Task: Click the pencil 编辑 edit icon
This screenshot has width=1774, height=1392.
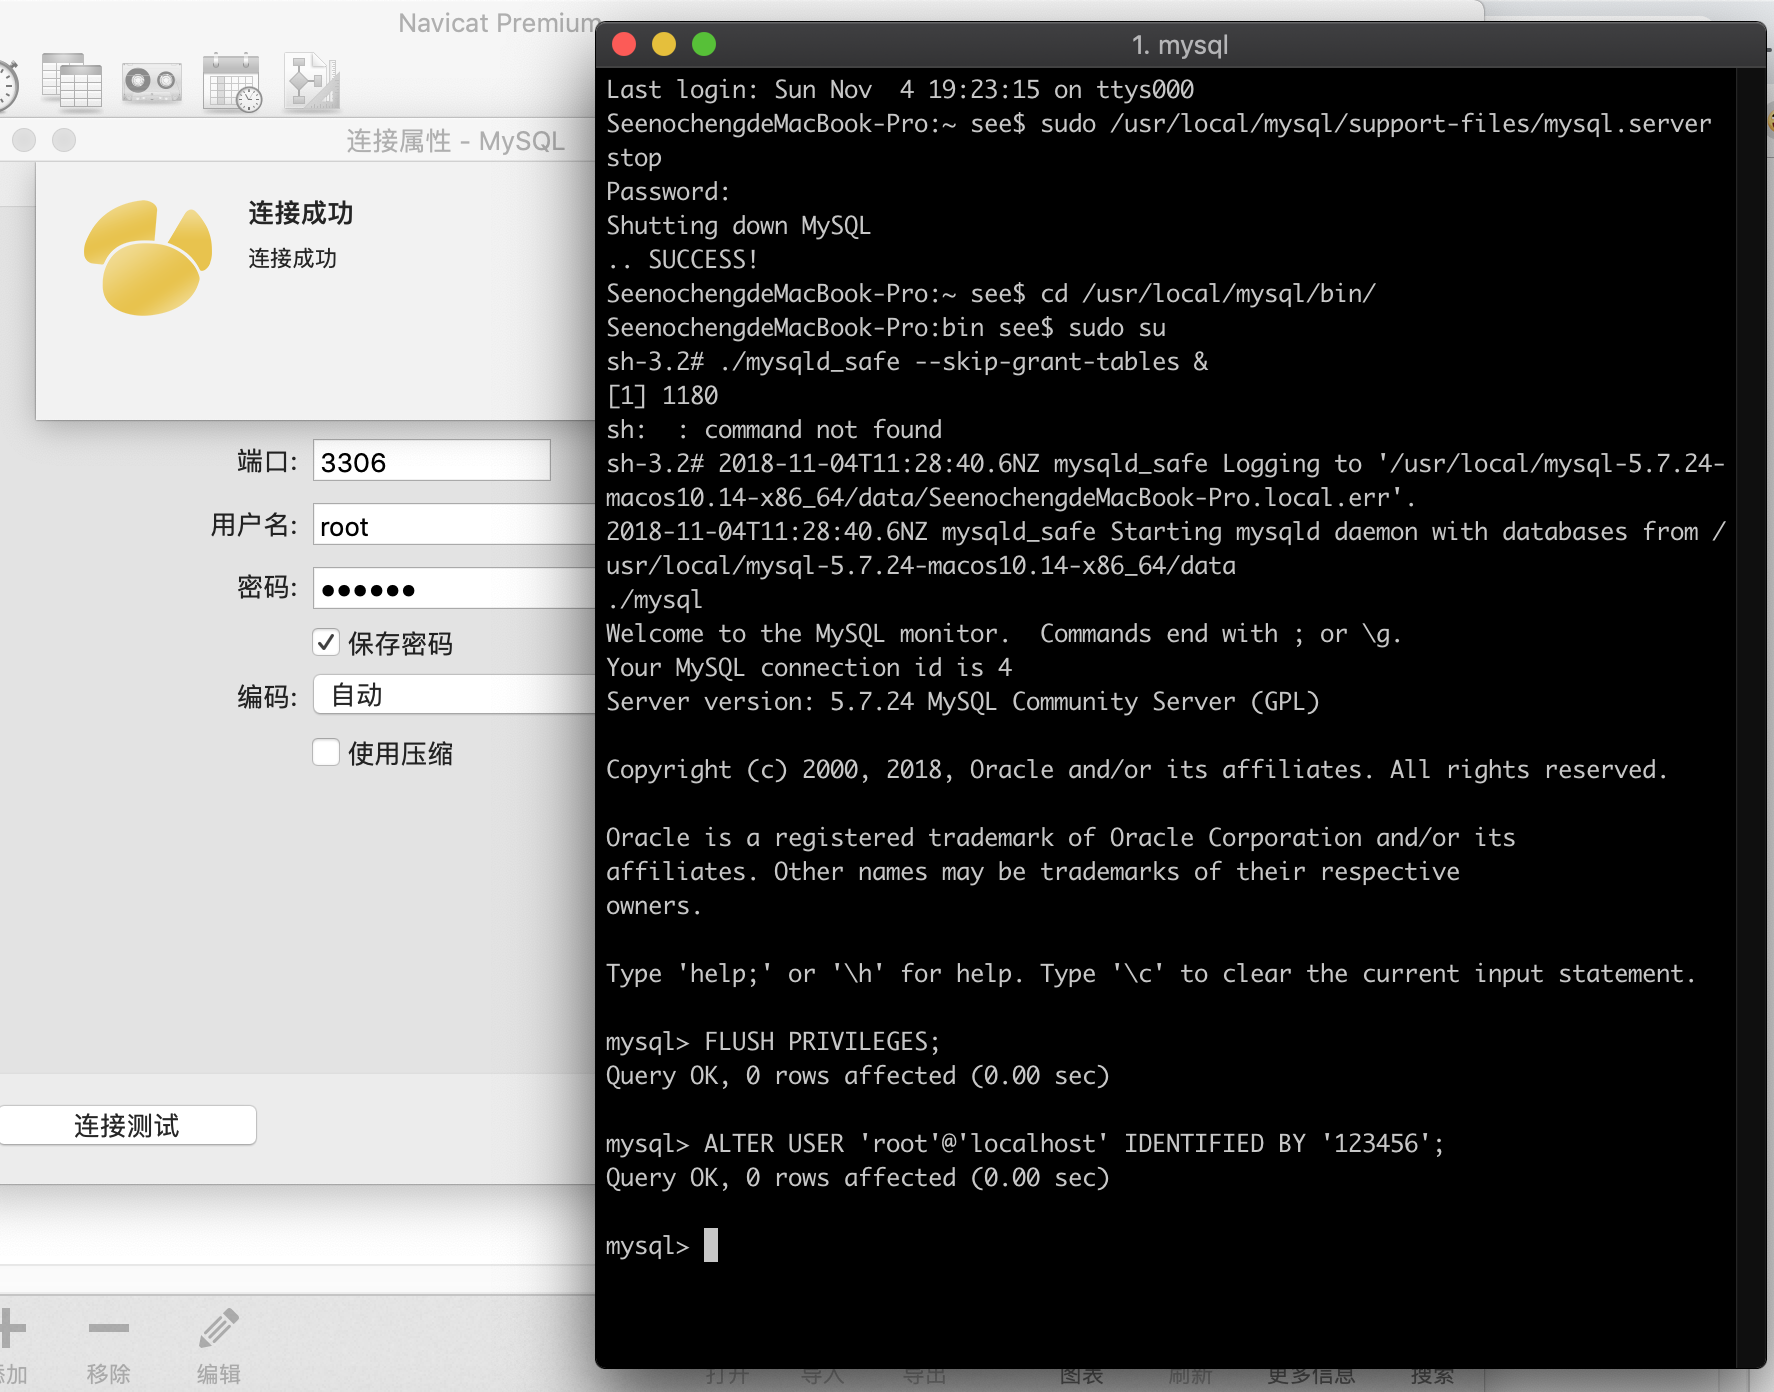Action: (218, 1328)
